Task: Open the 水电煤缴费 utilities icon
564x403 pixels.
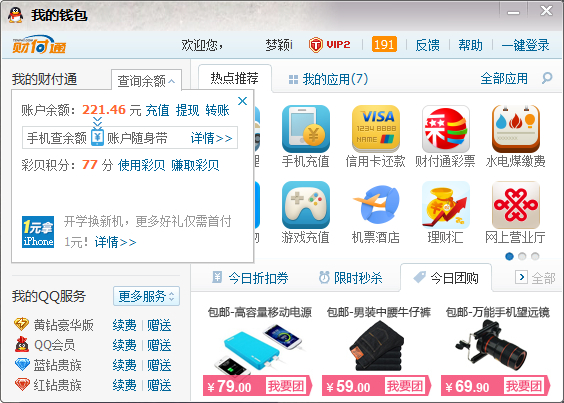Action: coord(516,129)
